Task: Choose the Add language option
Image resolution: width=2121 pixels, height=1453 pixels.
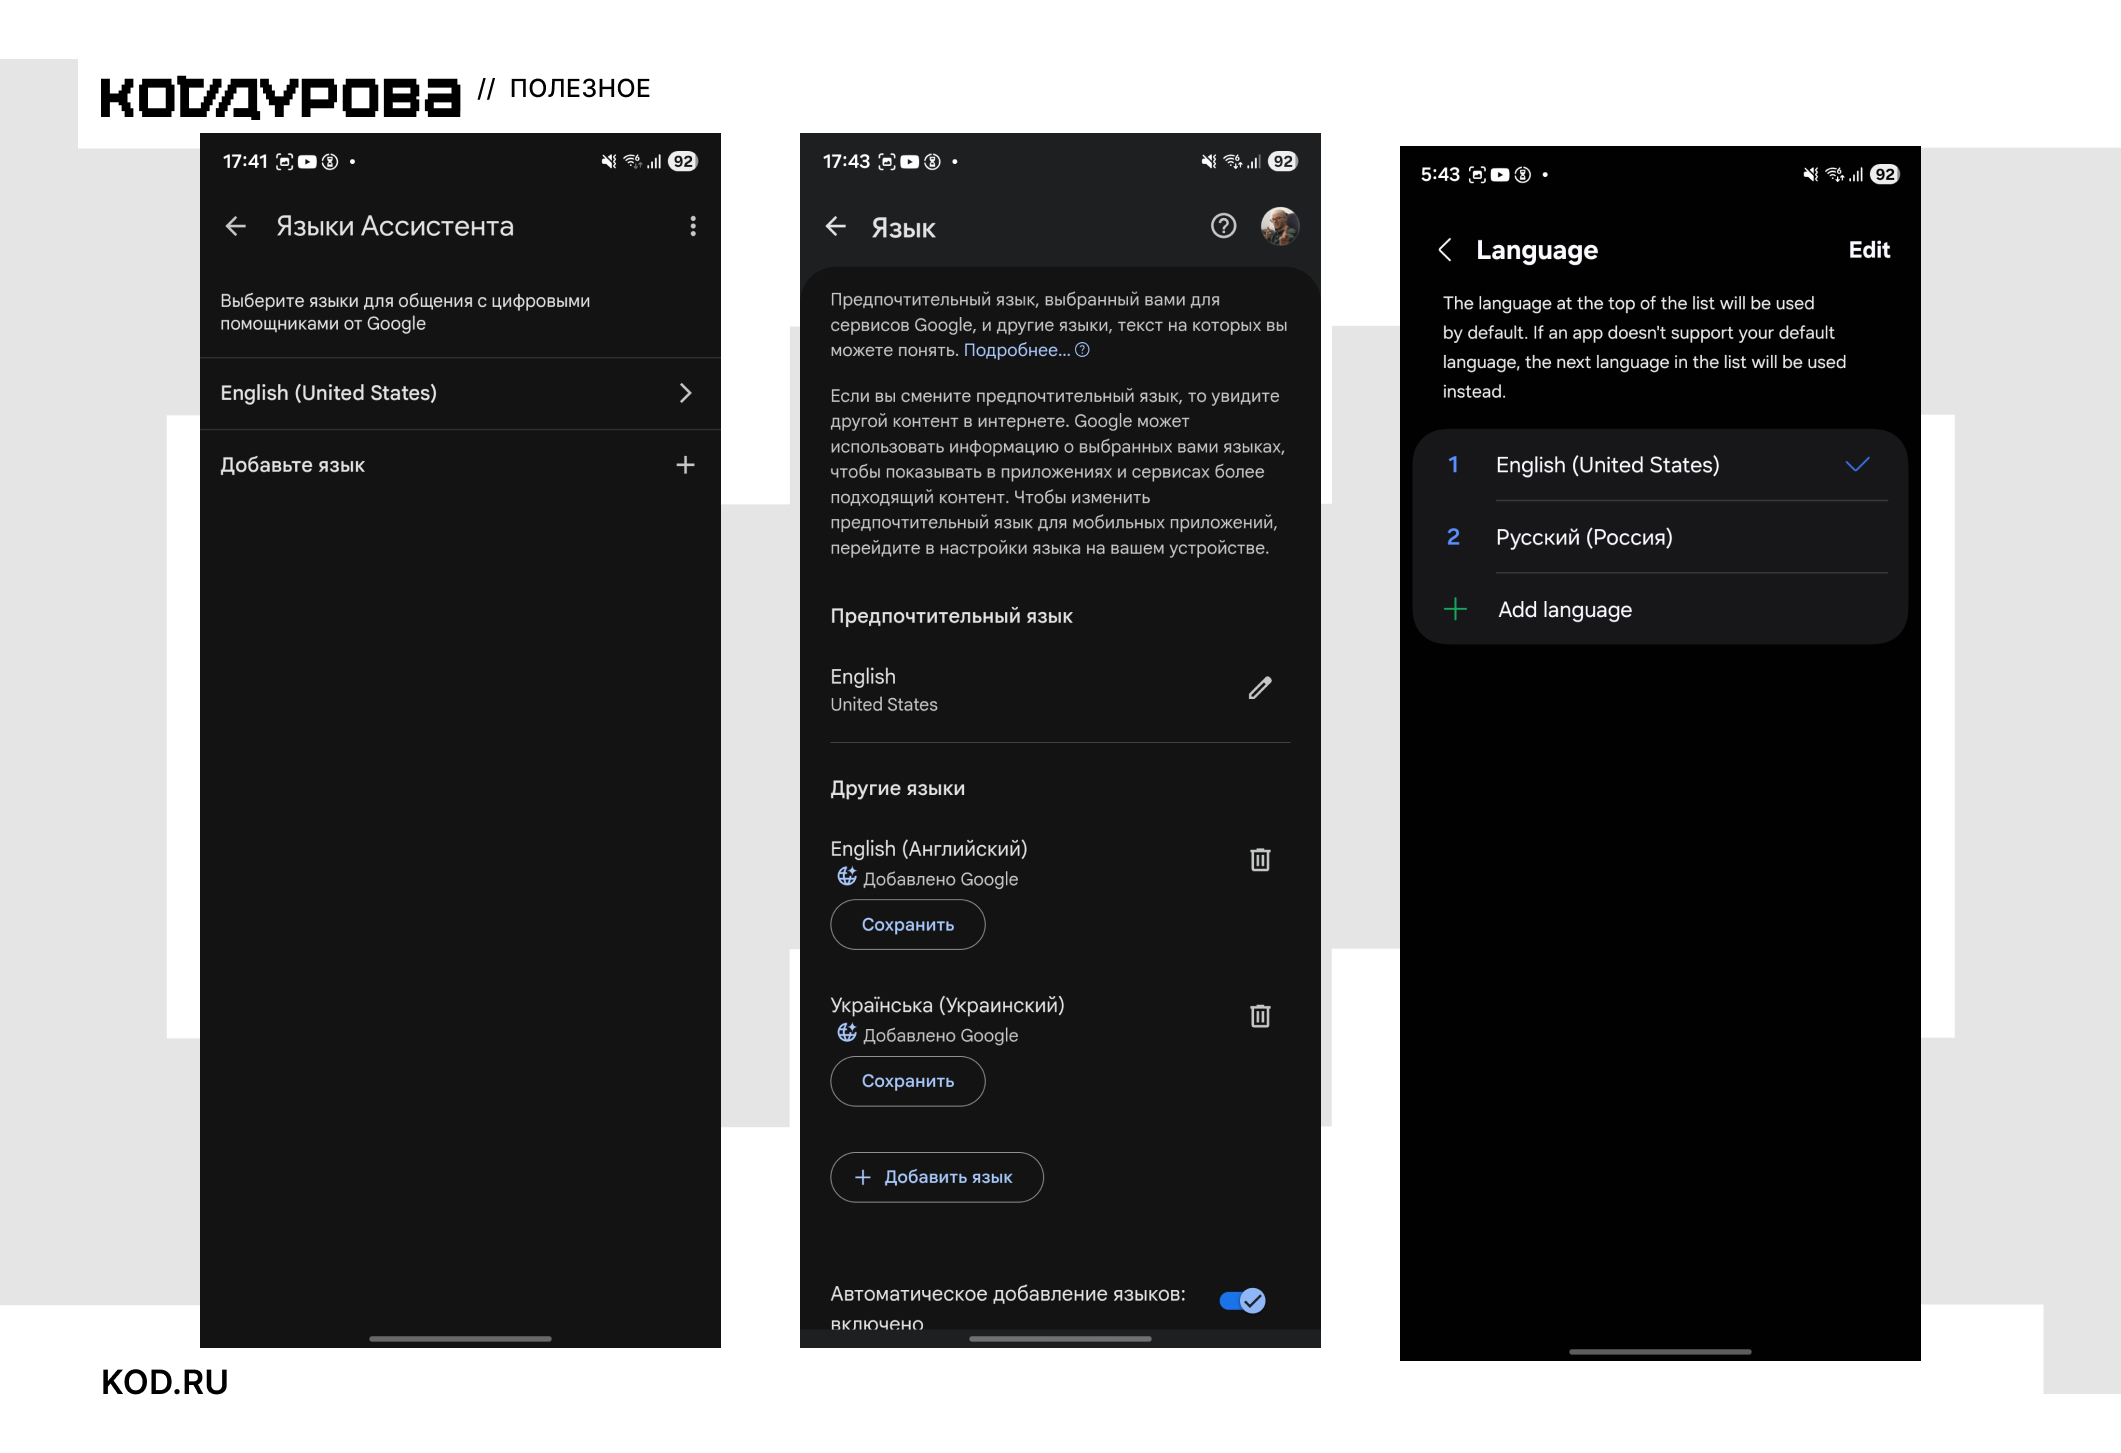Action: [1660, 609]
